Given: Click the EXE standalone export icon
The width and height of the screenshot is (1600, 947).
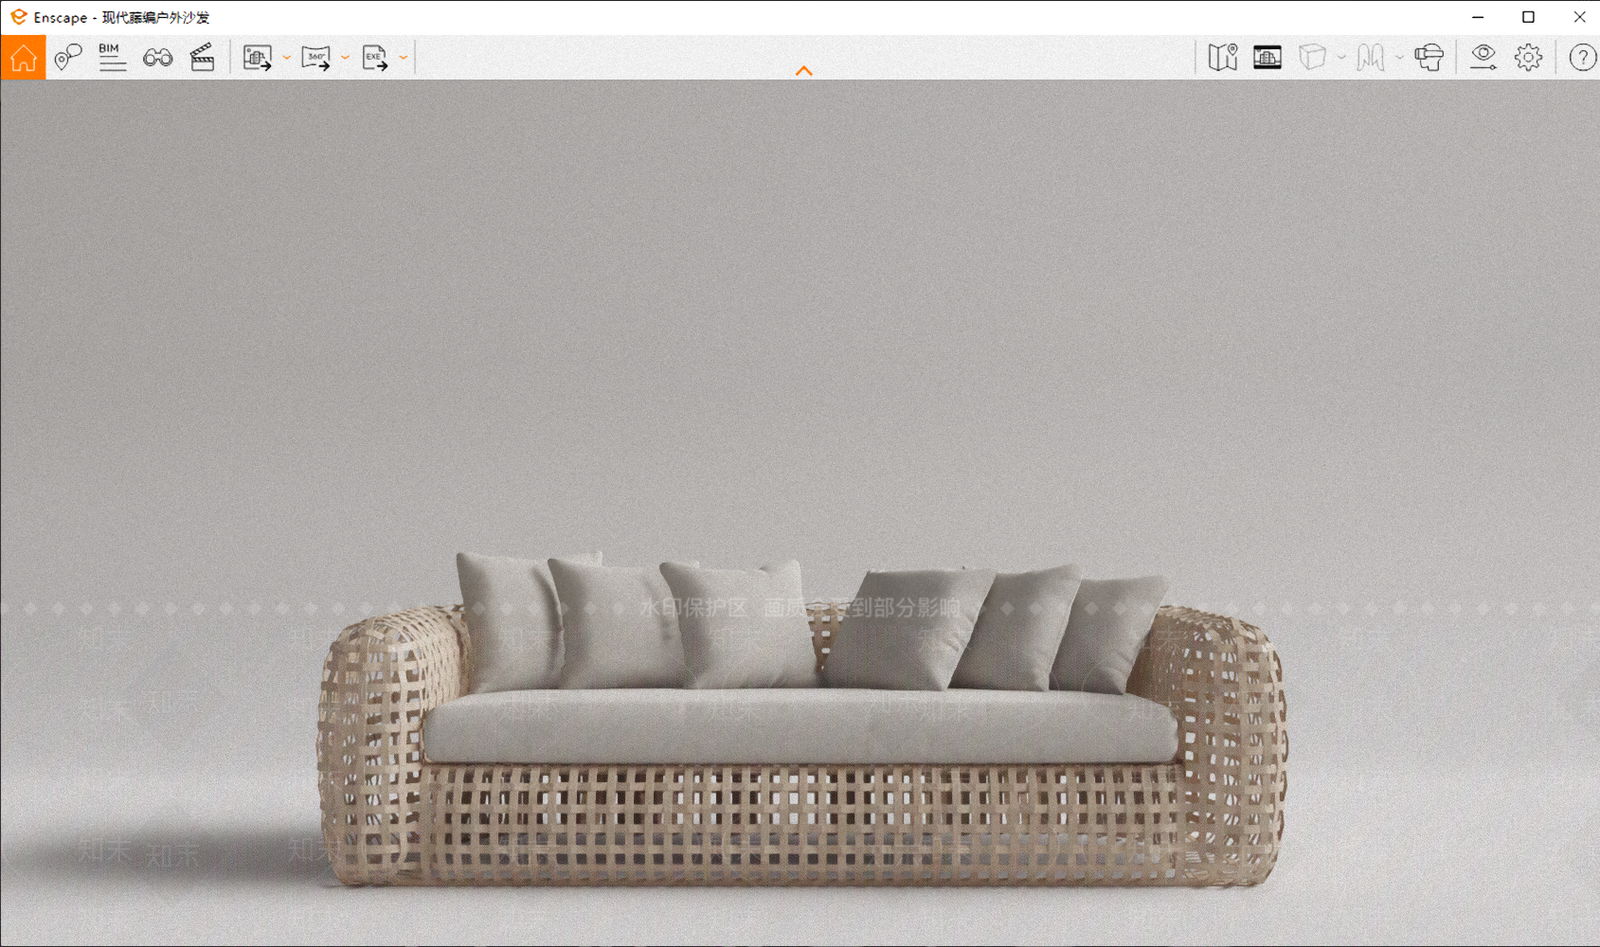Looking at the screenshot, I should click(375, 58).
